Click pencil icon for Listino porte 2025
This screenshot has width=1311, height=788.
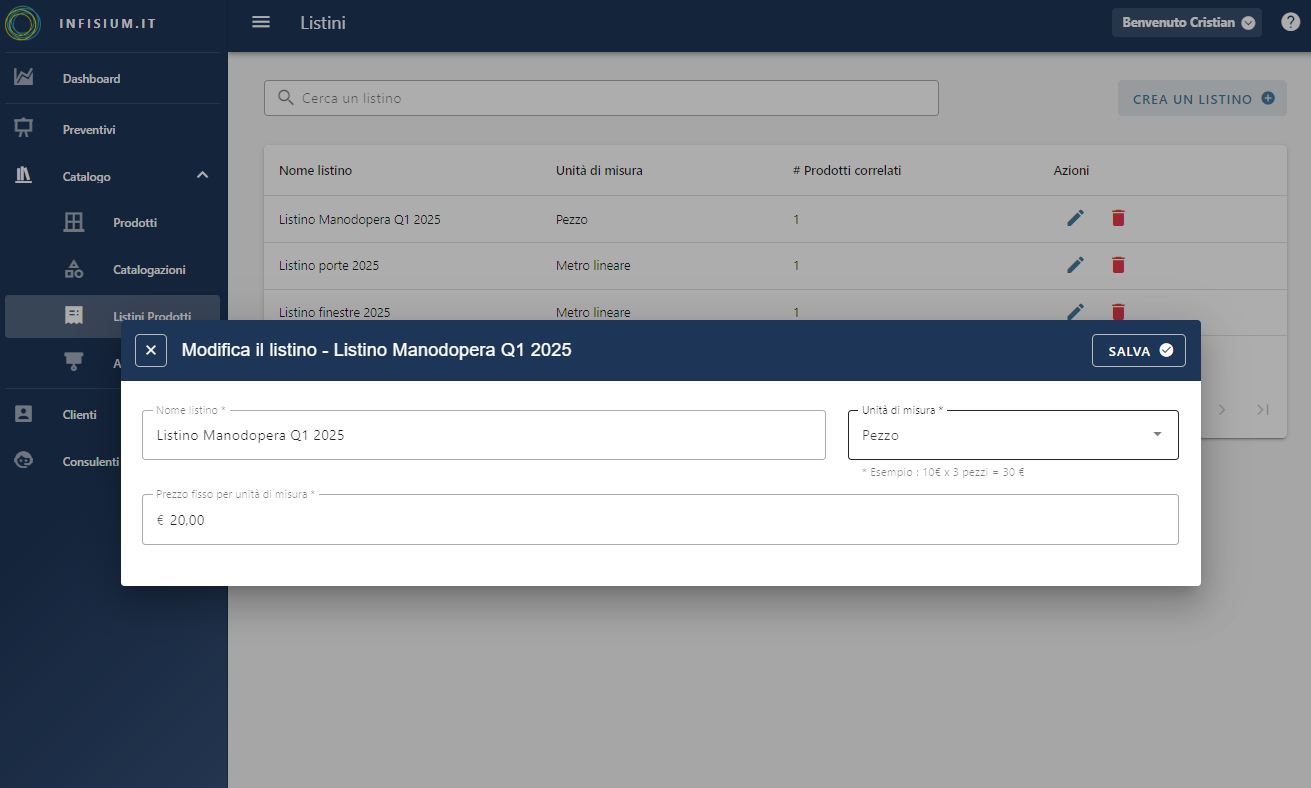[x=1075, y=265]
